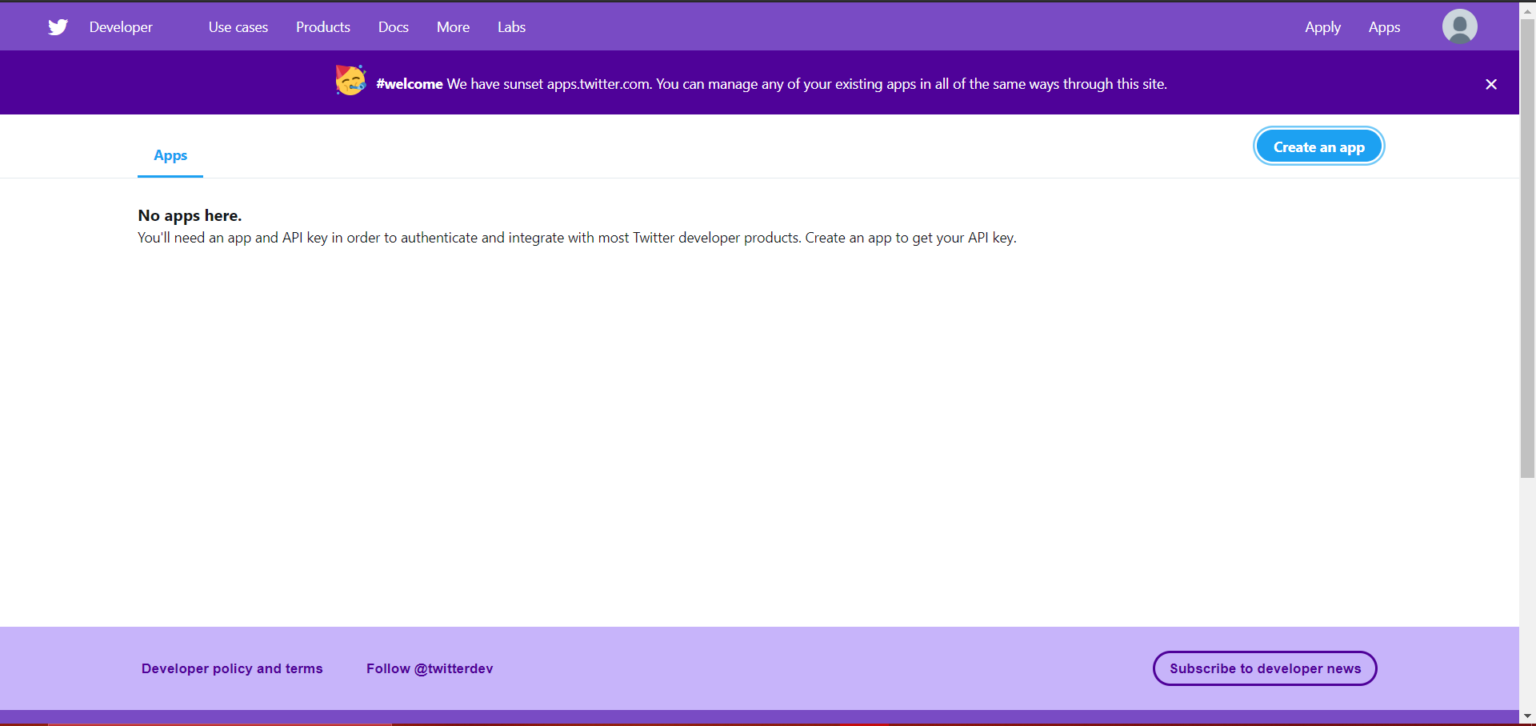Dismiss the welcome banner with the X

[x=1491, y=84]
